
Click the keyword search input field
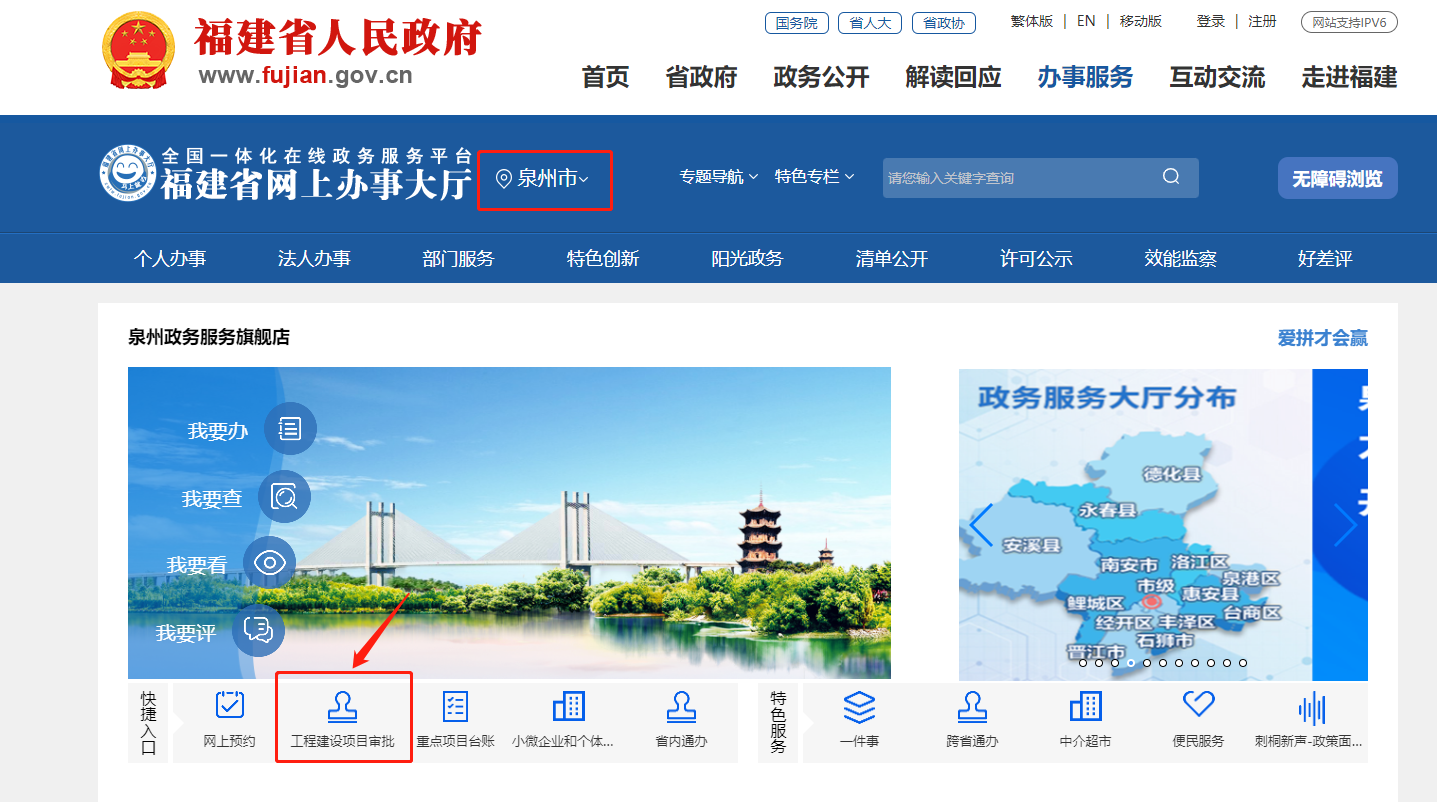pos(1020,178)
